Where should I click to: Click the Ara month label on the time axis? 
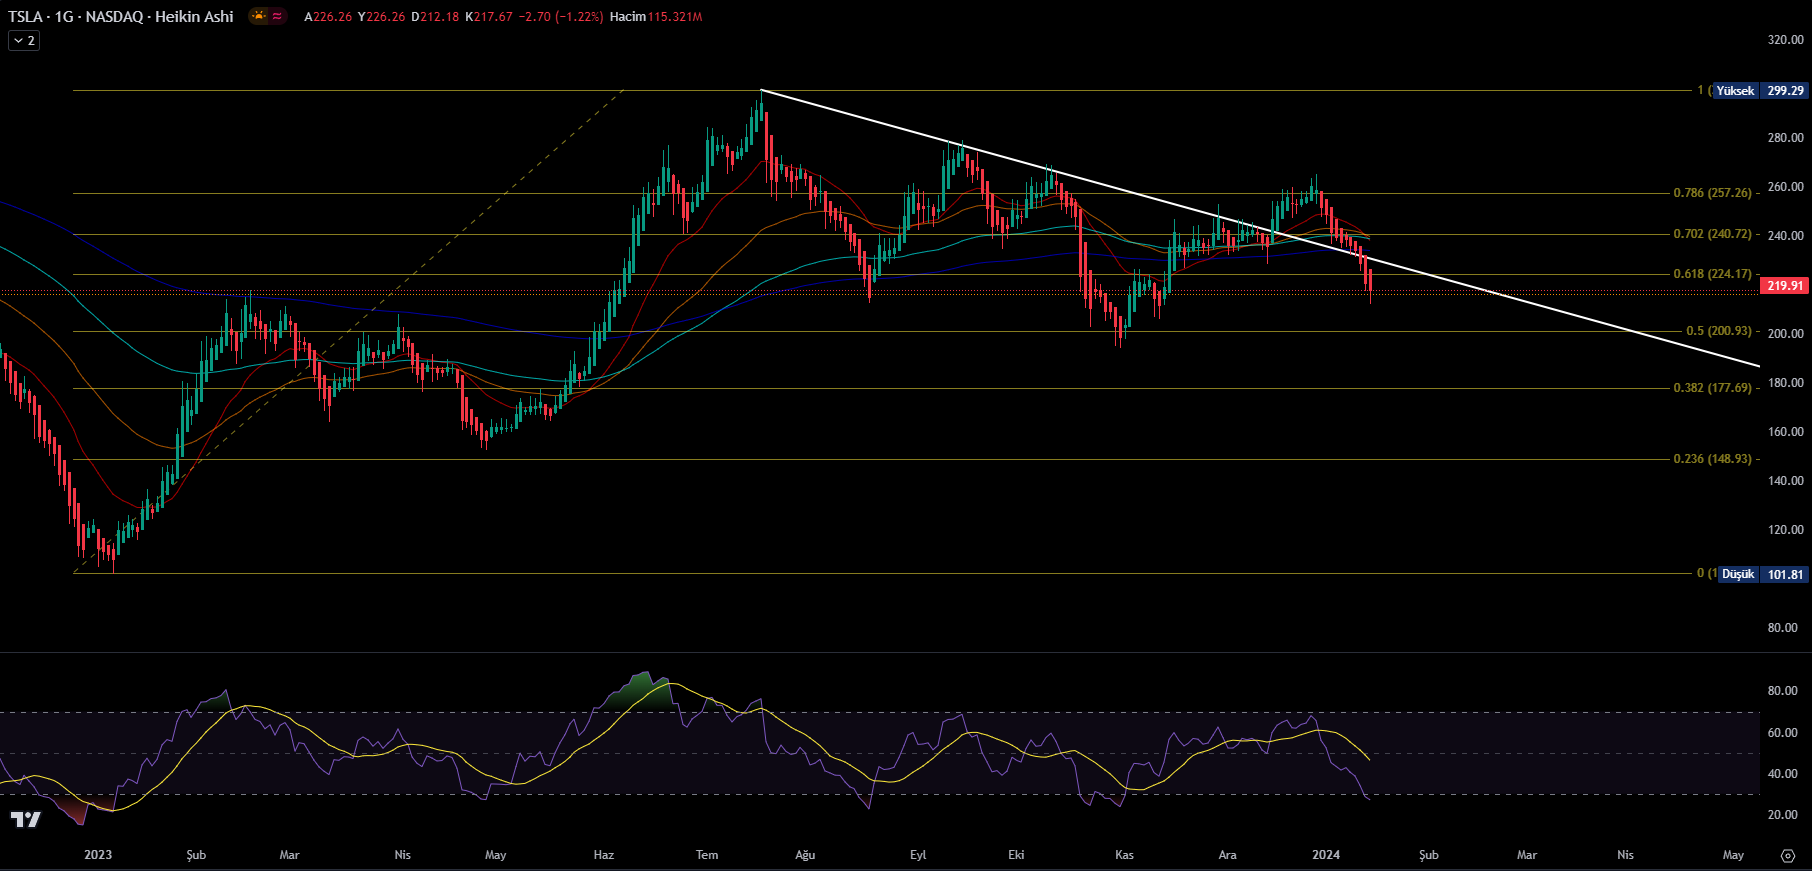1227,855
